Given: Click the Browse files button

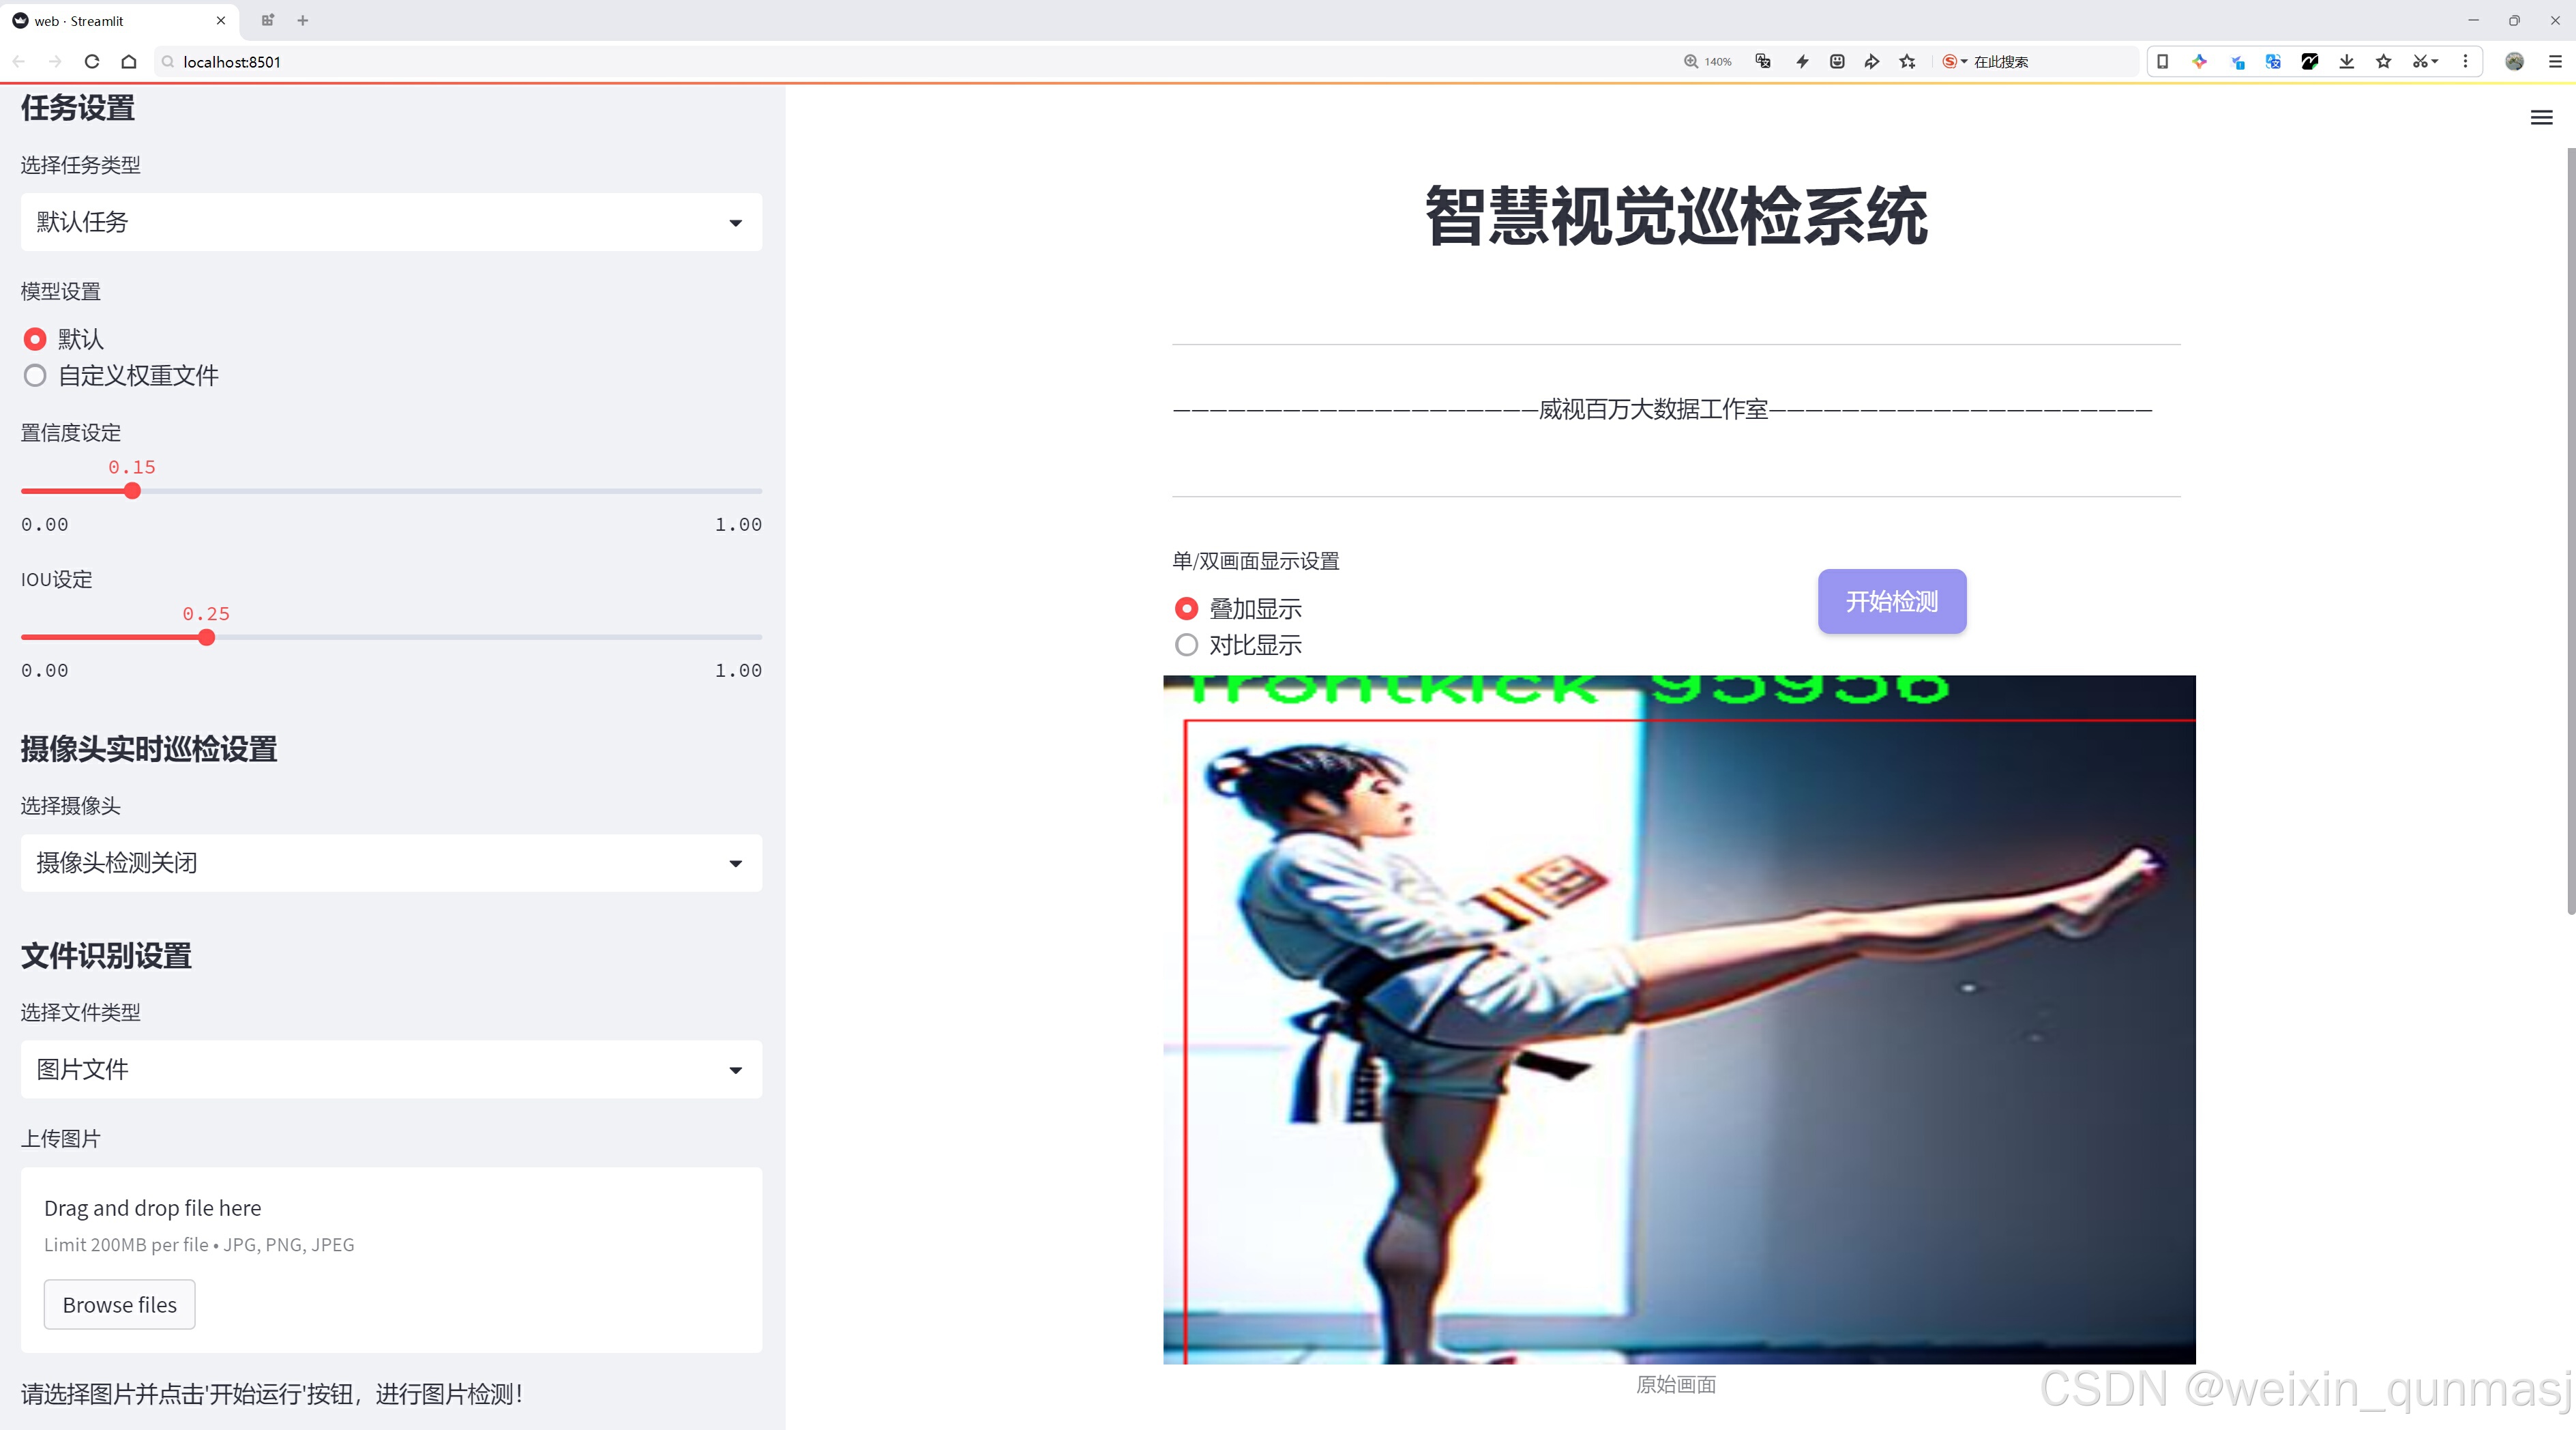Looking at the screenshot, I should point(119,1304).
